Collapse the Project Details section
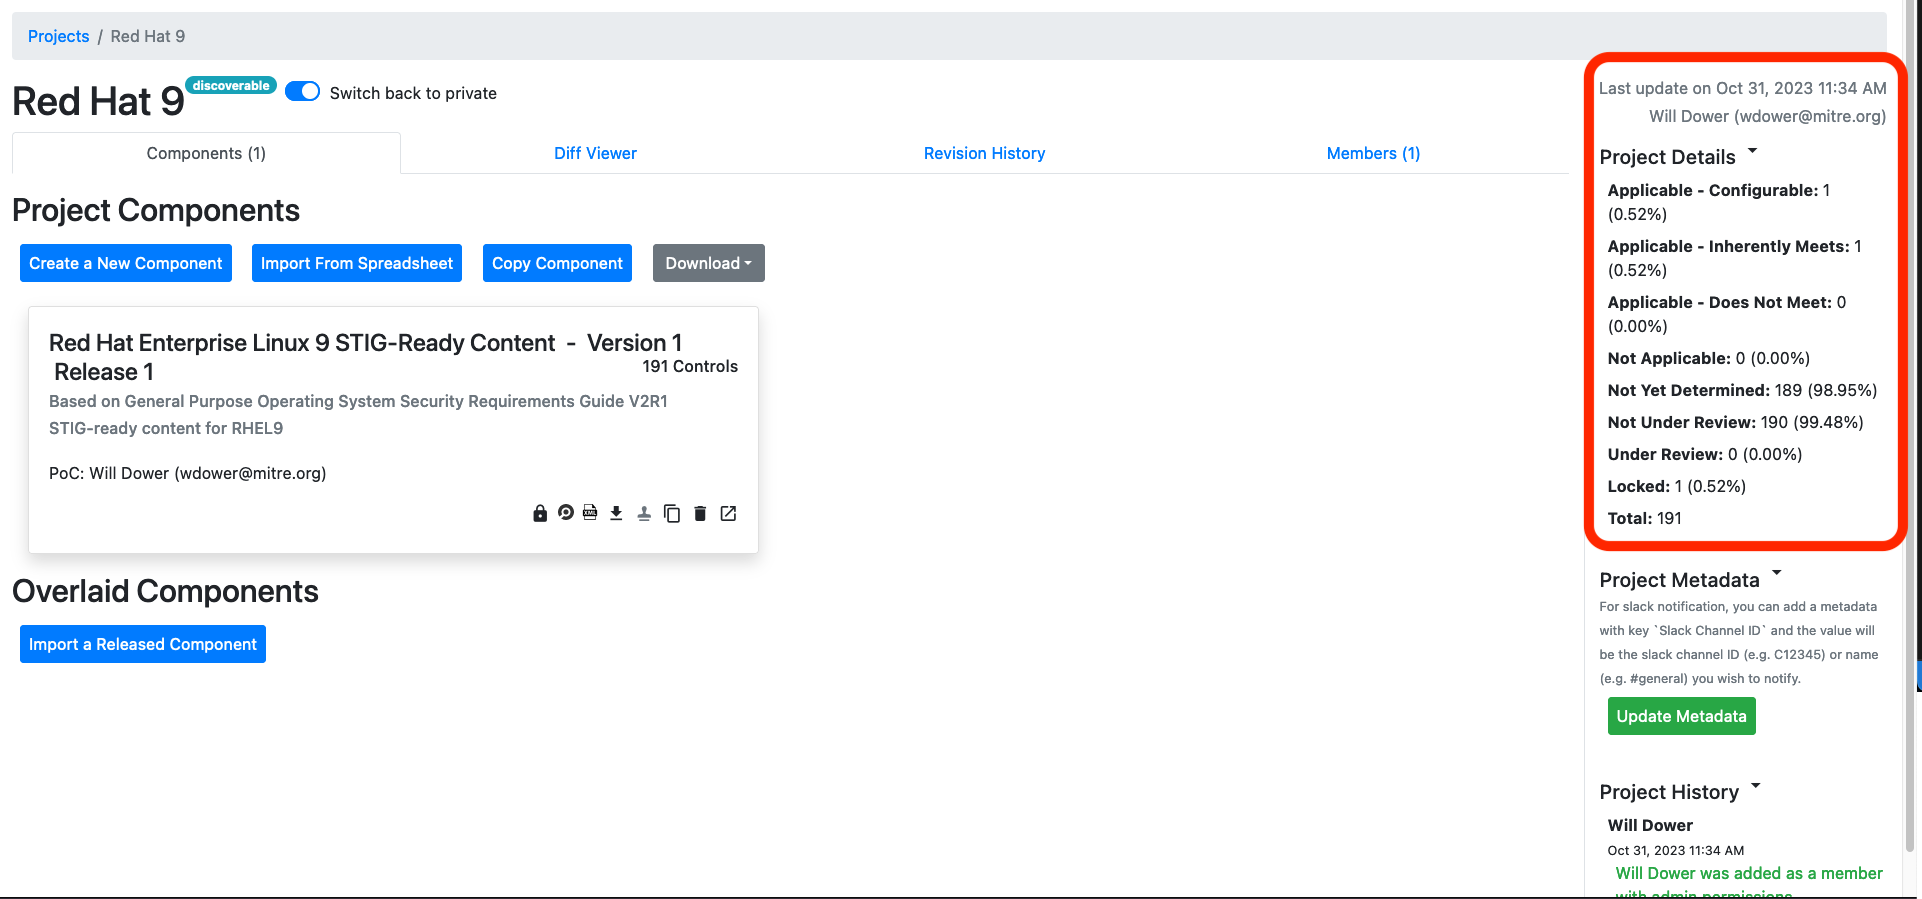Viewport: 1922px width, 899px height. pos(1752,152)
